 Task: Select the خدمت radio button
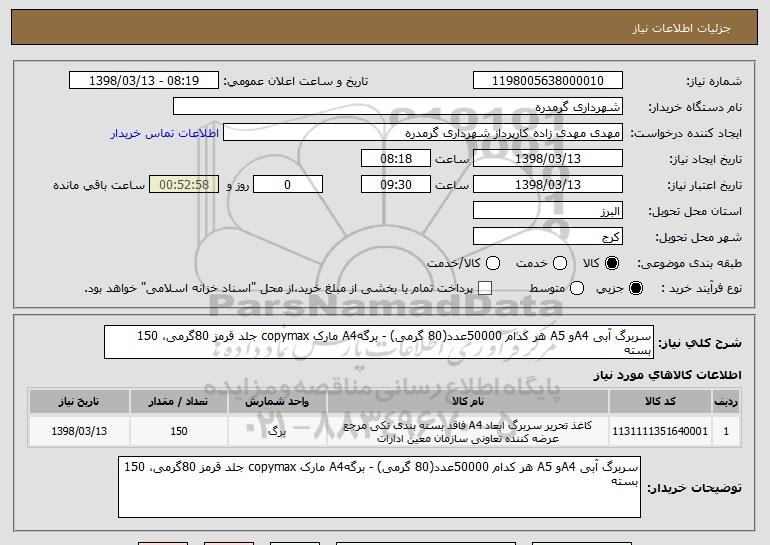click(x=560, y=263)
